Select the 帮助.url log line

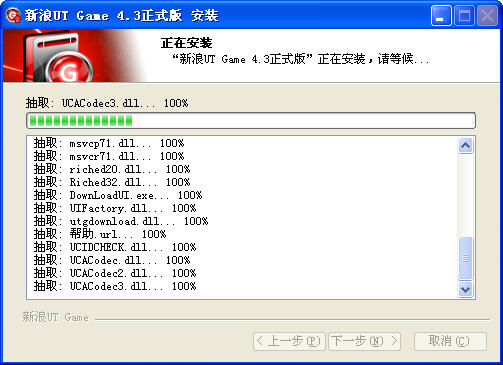pyautogui.click(x=100, y=234)
